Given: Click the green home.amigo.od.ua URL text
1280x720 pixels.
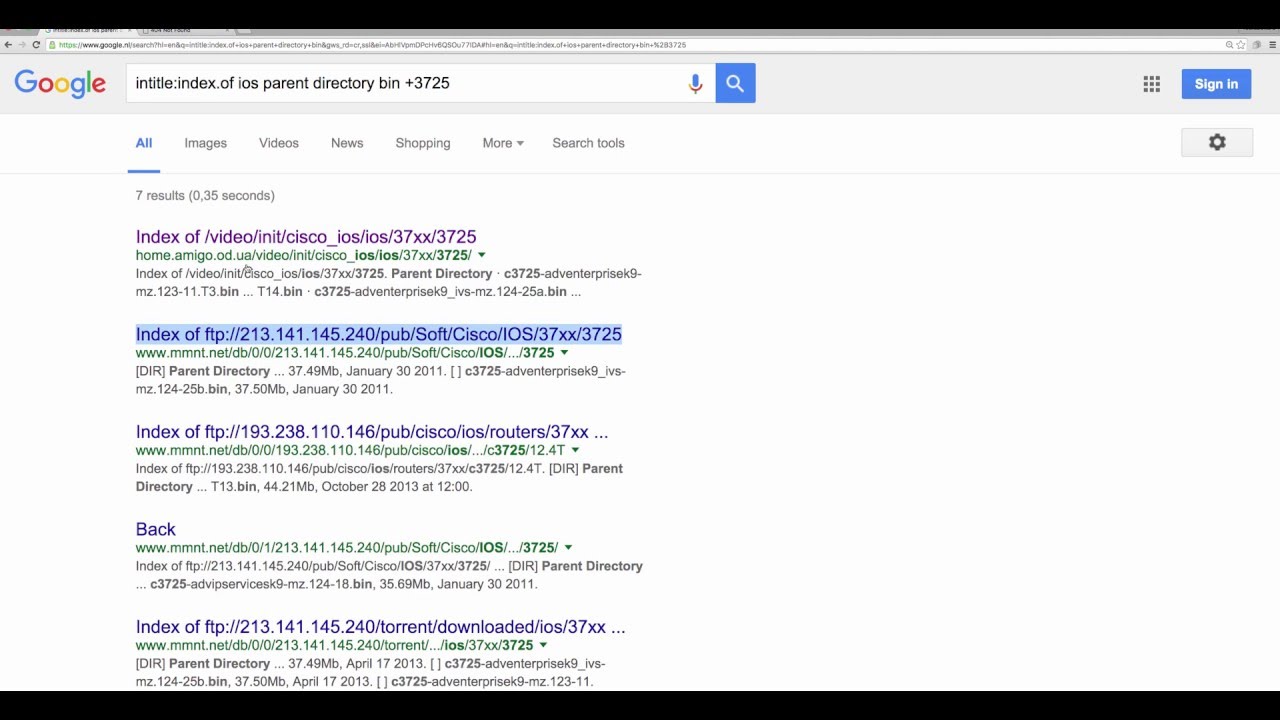Looking at the screenshot, I should (303, 255).
